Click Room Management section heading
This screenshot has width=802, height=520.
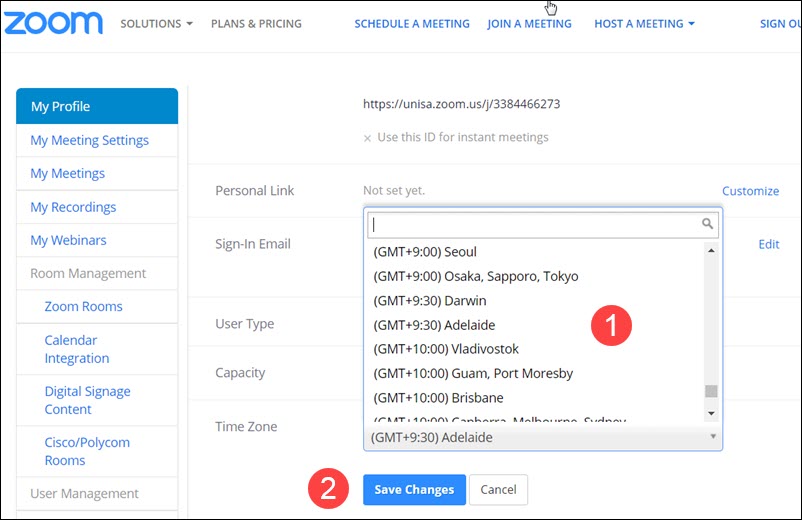(x=88, y=274)
